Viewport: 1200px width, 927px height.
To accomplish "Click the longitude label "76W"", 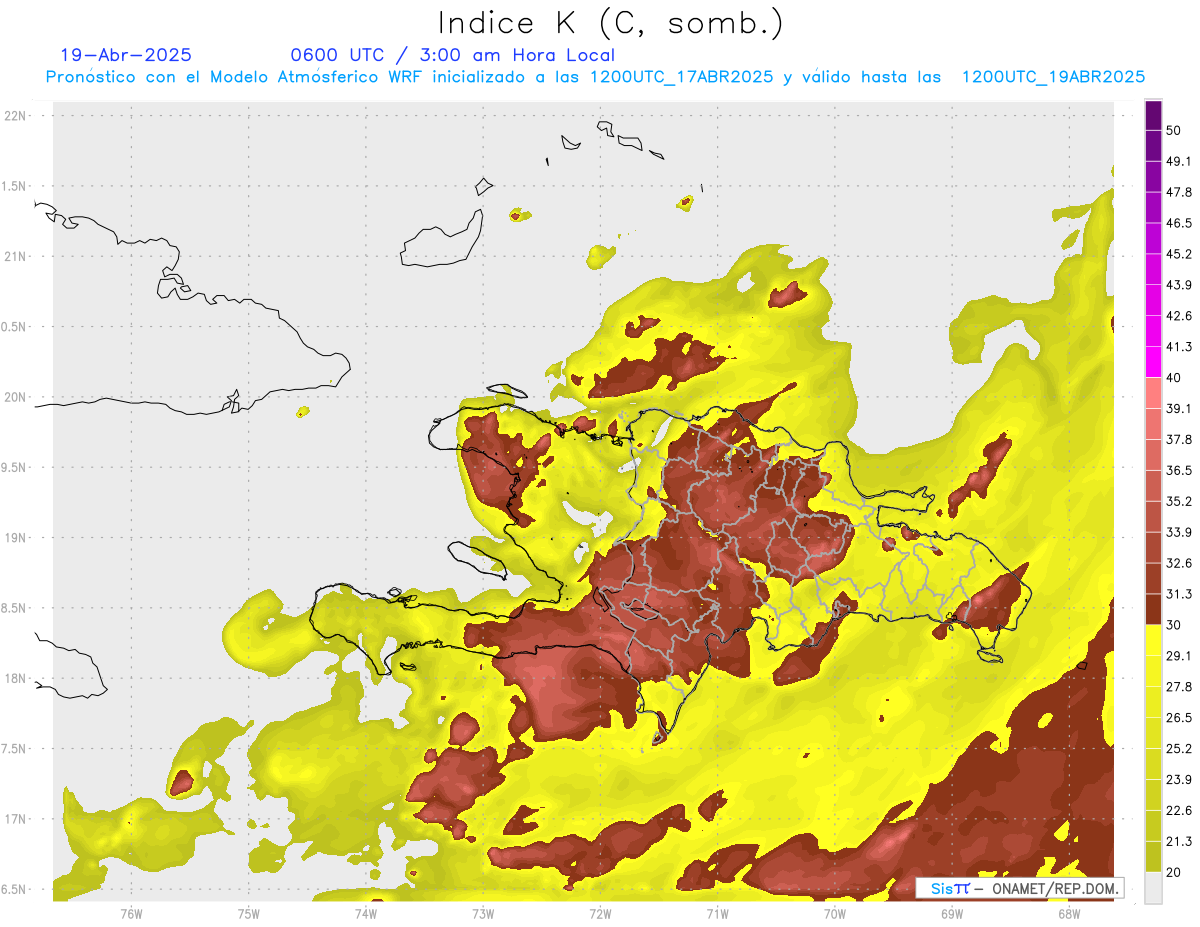I will pyautogui.click(x=131, y=913).
